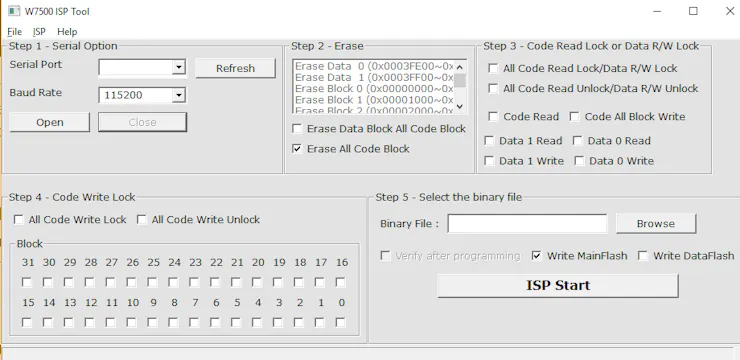Click the W7500 ISP Tool title bar icon
Screen dimensions: 740x360
14,11
